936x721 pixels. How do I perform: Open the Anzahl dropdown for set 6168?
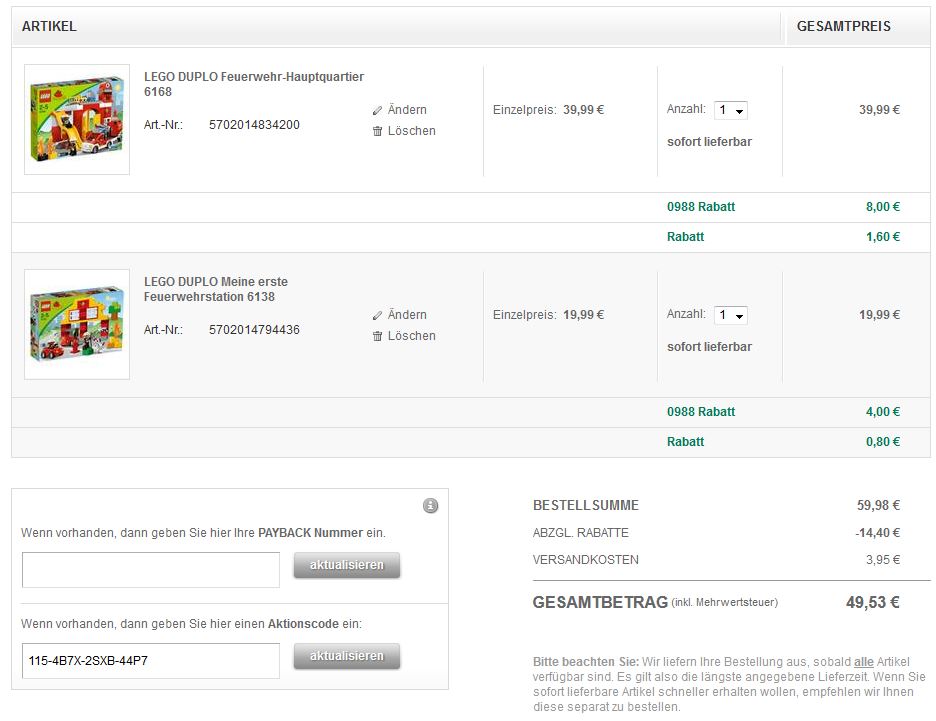[x=732, y=110]
